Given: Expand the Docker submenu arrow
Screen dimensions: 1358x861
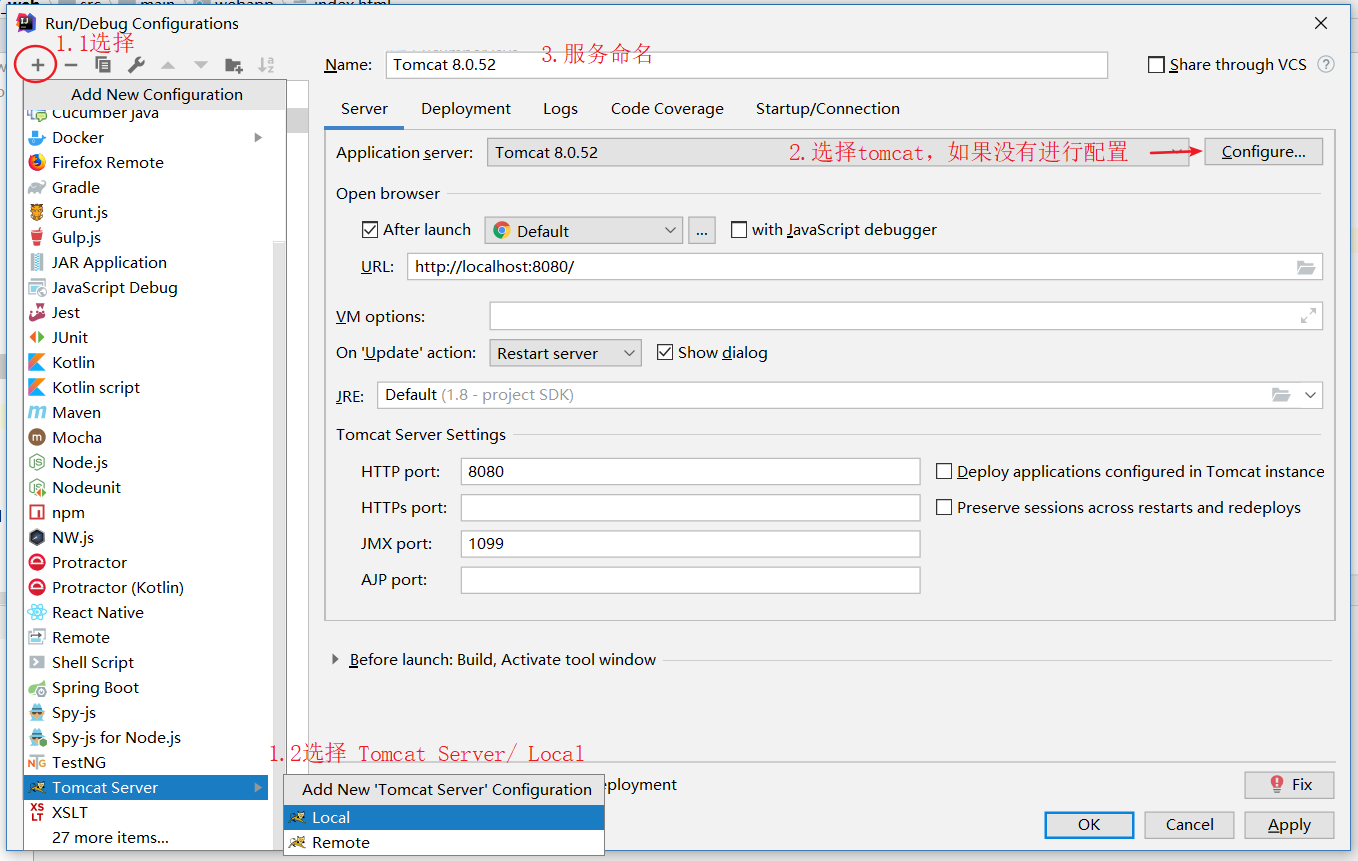Looking at the screenshot, I should tap(258, 138).
